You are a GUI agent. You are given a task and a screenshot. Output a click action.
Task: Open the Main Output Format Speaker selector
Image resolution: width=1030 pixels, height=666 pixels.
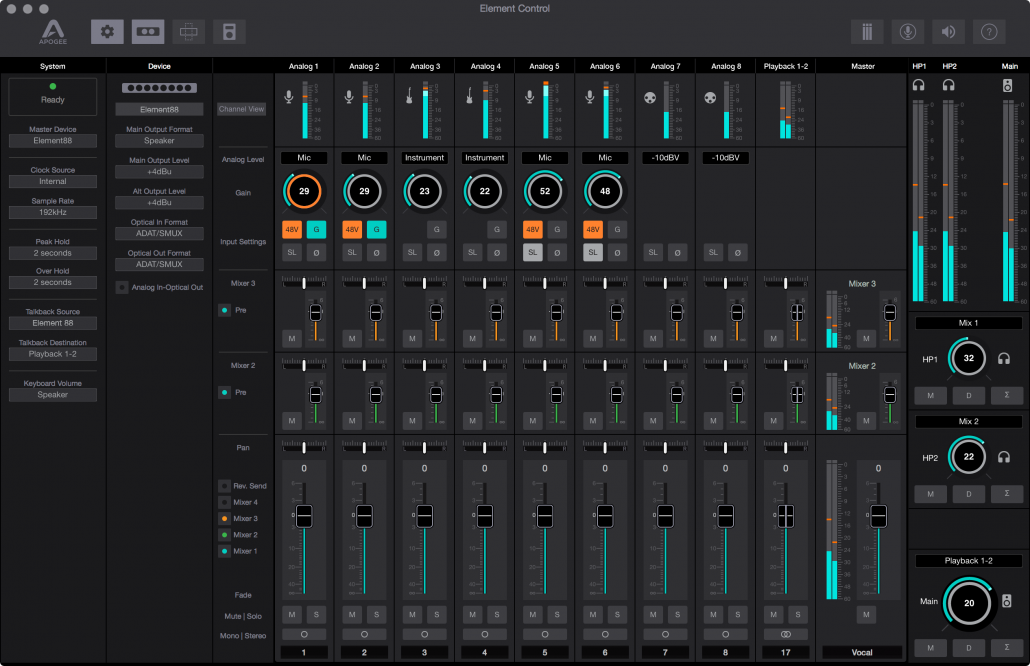(x=158, y=140)
